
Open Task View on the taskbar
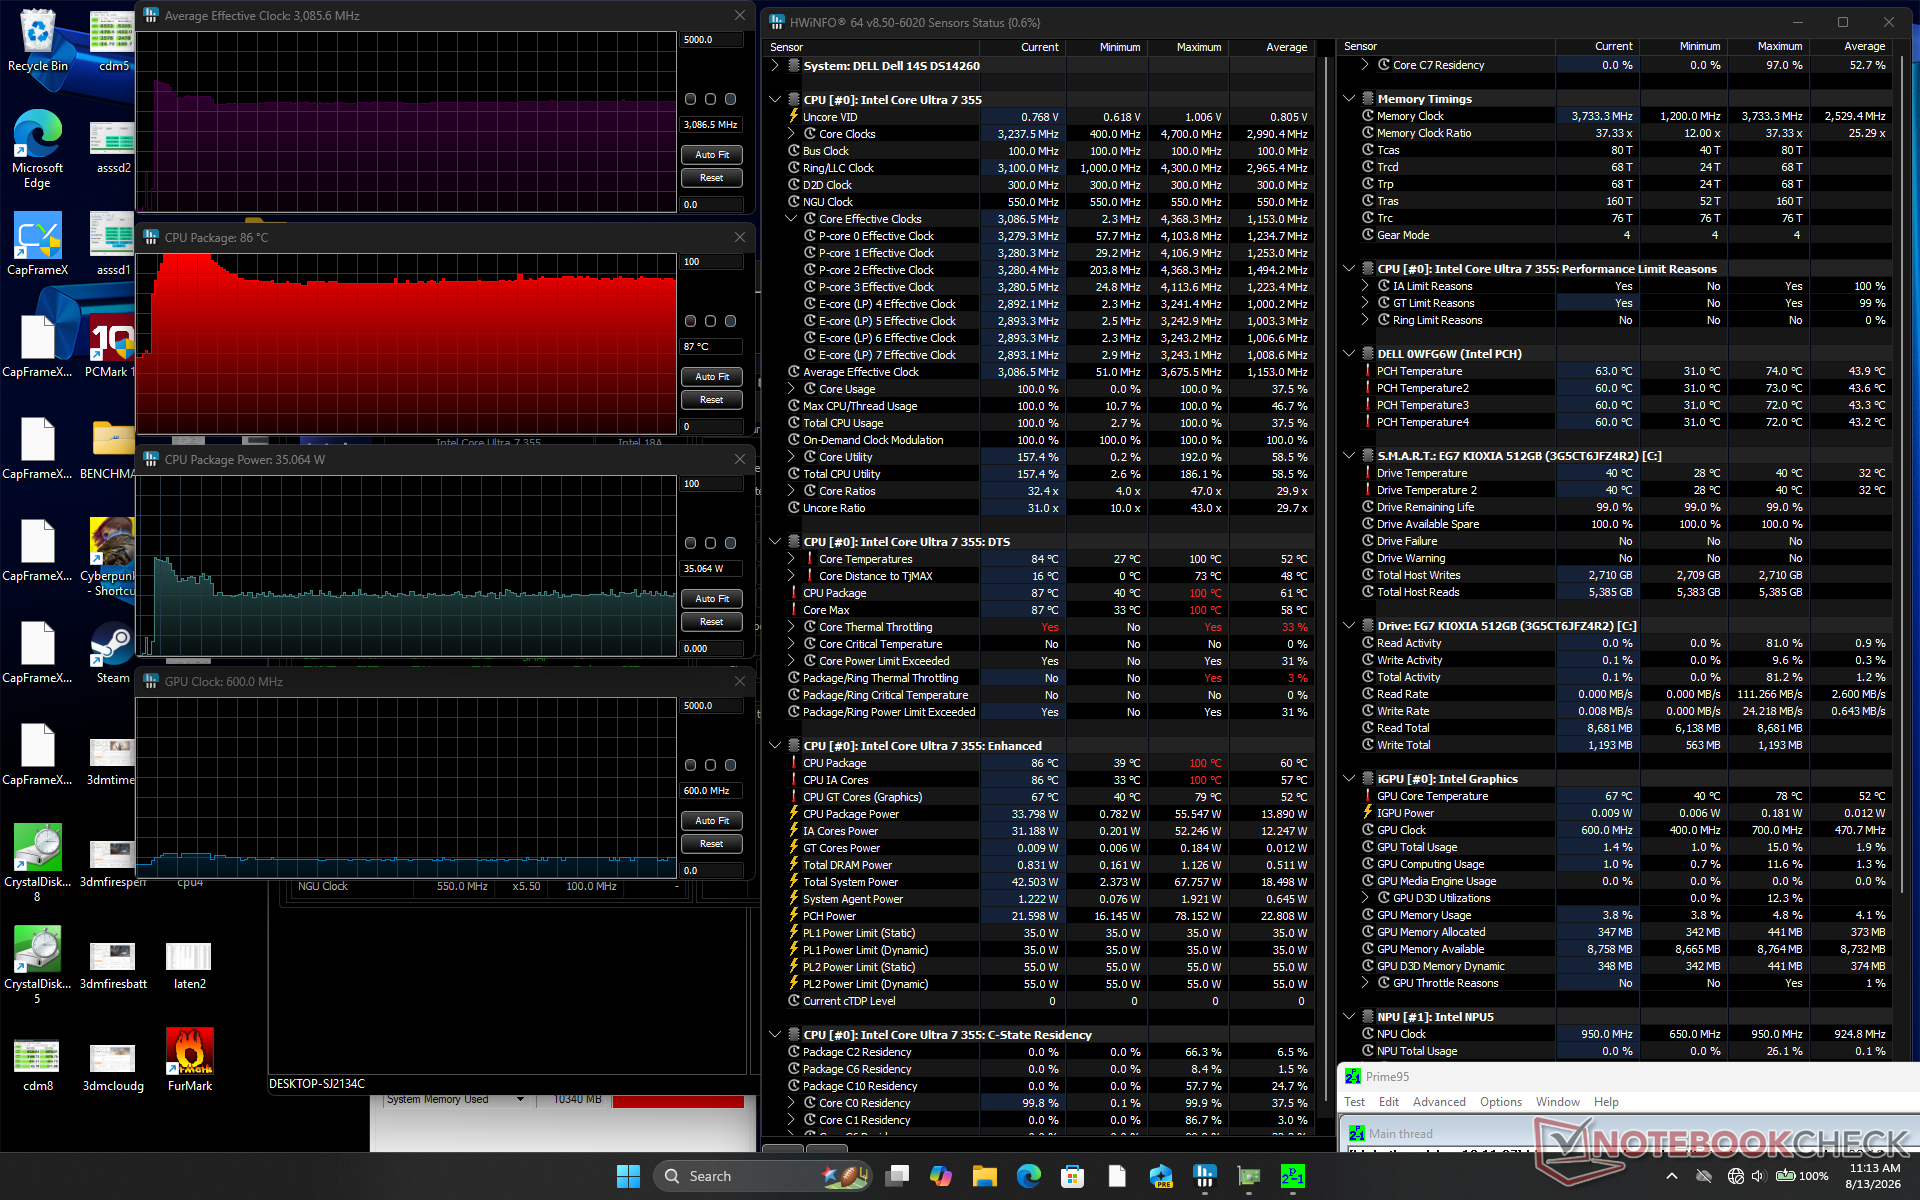897,1176
